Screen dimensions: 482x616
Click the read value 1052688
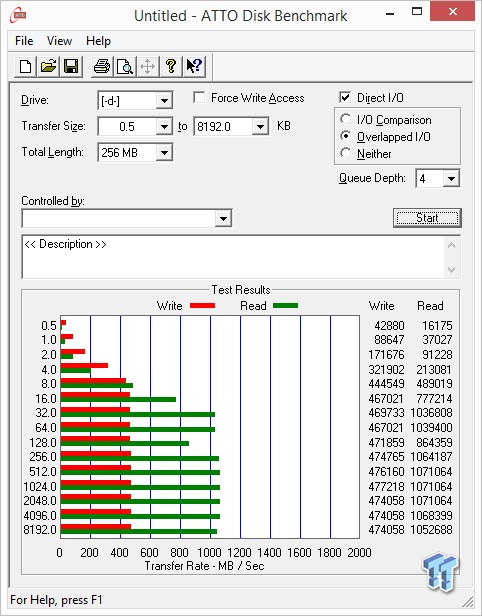[431, 530]
